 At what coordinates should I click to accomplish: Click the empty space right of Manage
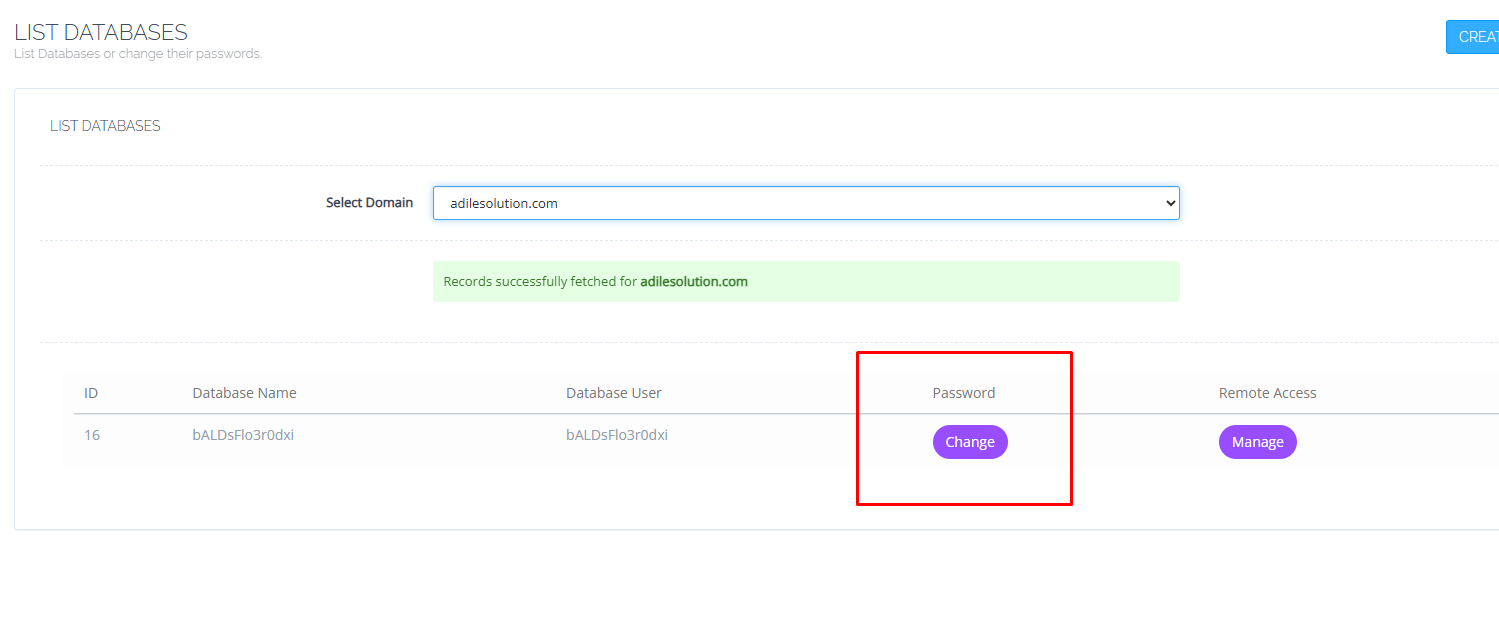(x=1400, y=442)
